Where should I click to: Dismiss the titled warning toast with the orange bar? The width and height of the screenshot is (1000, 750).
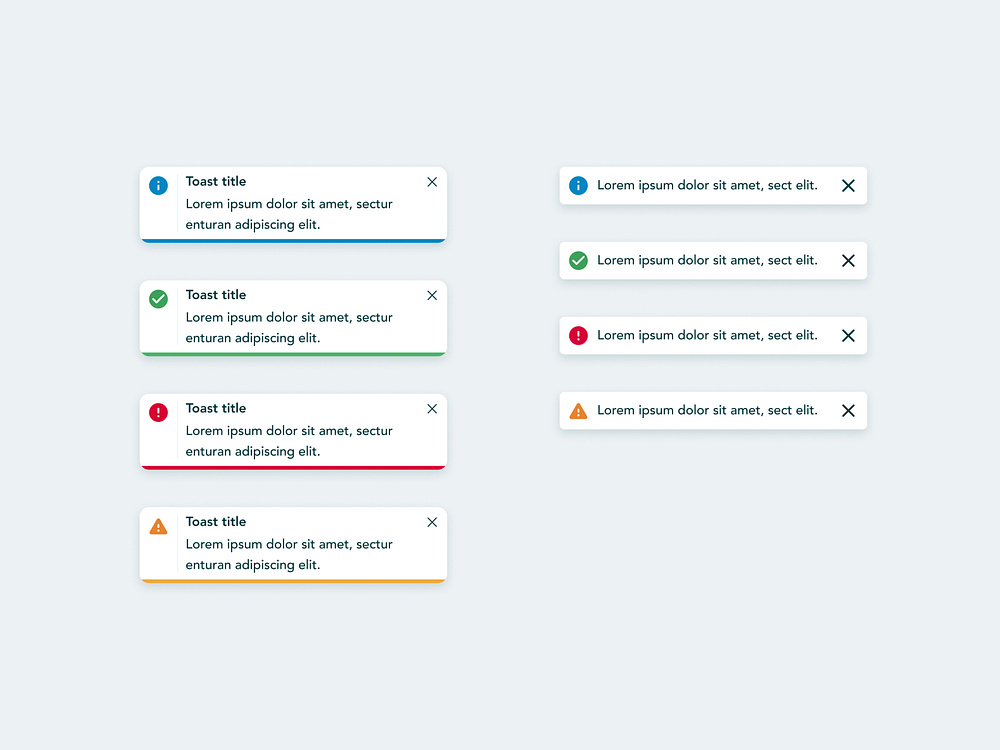click(432, 522)
